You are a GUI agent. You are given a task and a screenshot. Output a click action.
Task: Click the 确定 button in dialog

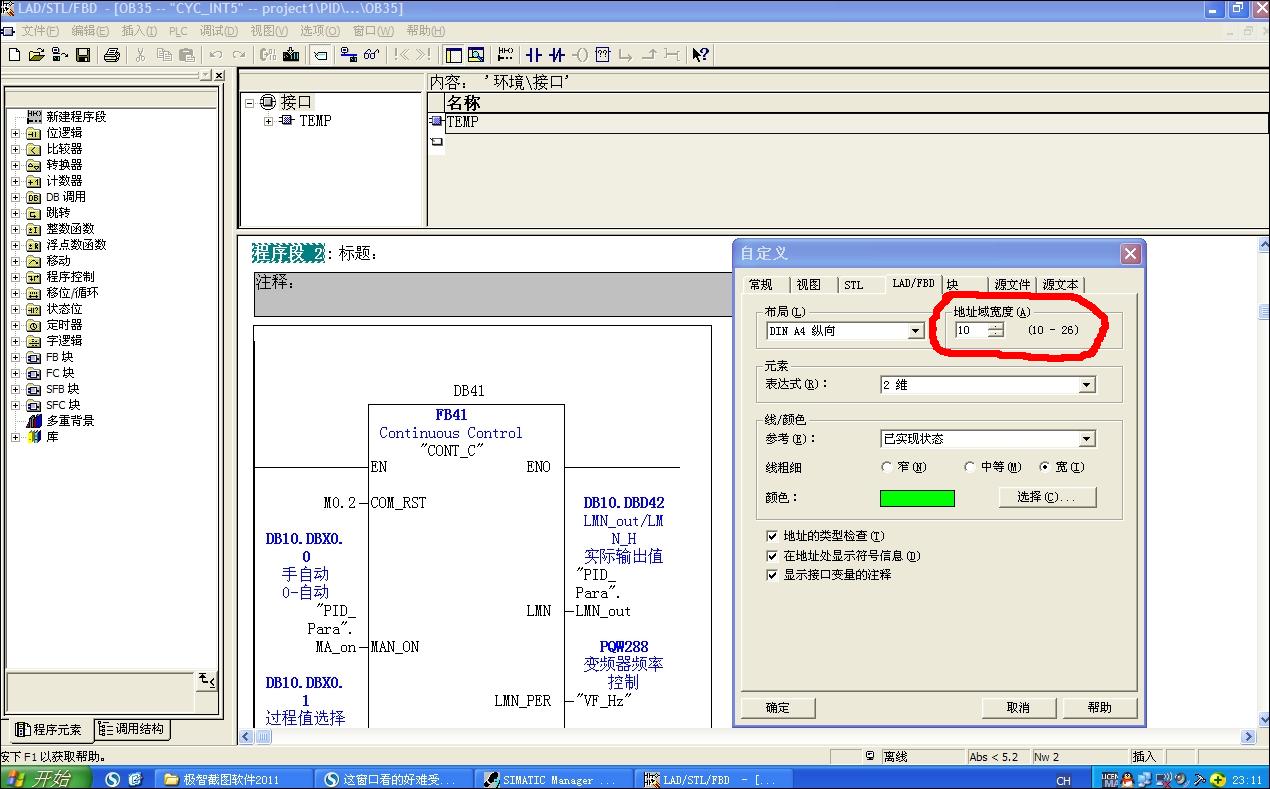coord(777,707)
